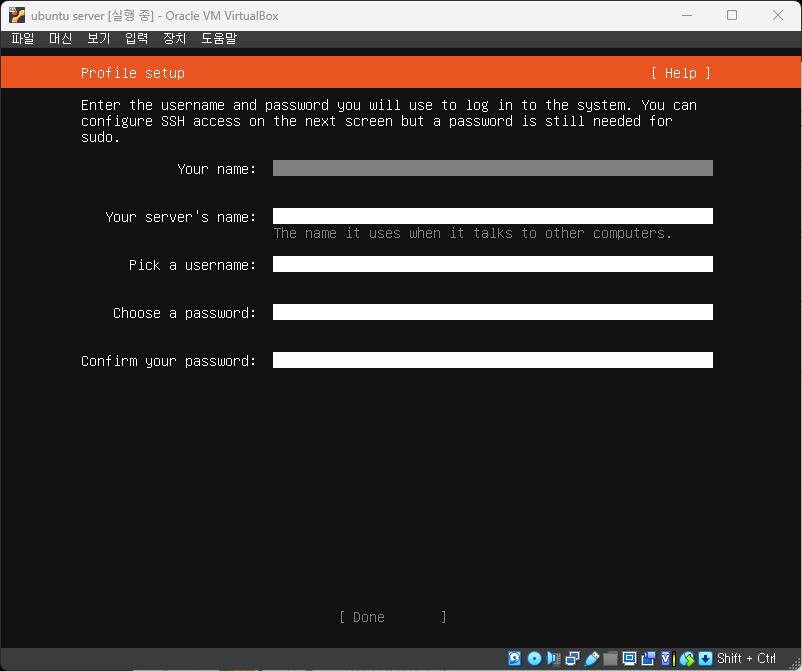Image resolution: width=802 pixels, height=671 pixels.
Task: Open the 도움말 menu
Action: click(x=219, y=38)
